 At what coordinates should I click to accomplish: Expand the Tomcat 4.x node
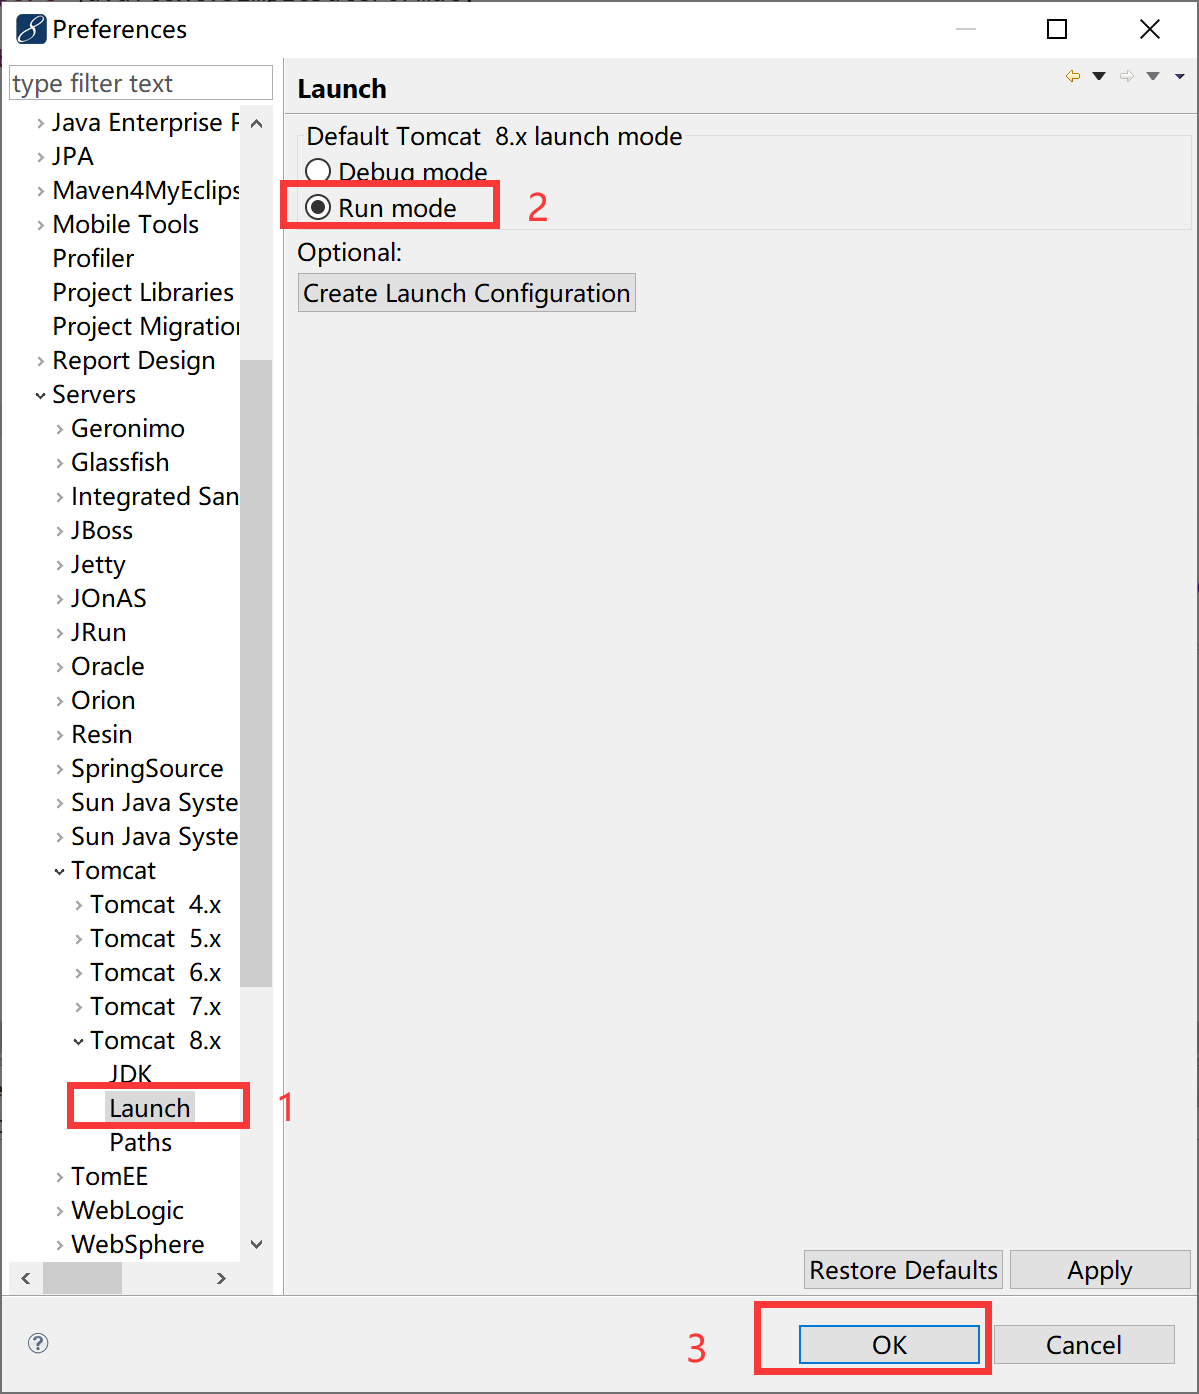[x=78, y=905]
